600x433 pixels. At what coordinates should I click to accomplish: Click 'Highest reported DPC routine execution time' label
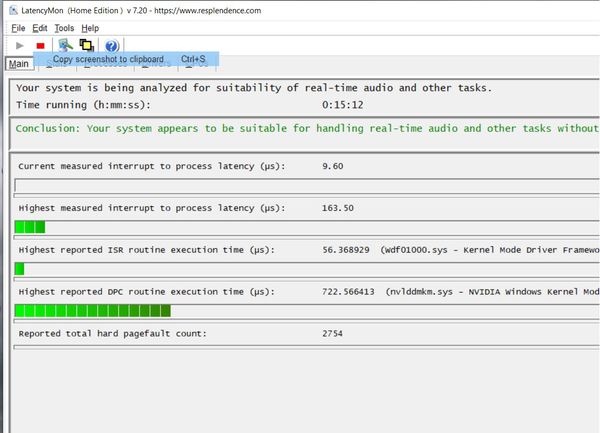(147, 291)
